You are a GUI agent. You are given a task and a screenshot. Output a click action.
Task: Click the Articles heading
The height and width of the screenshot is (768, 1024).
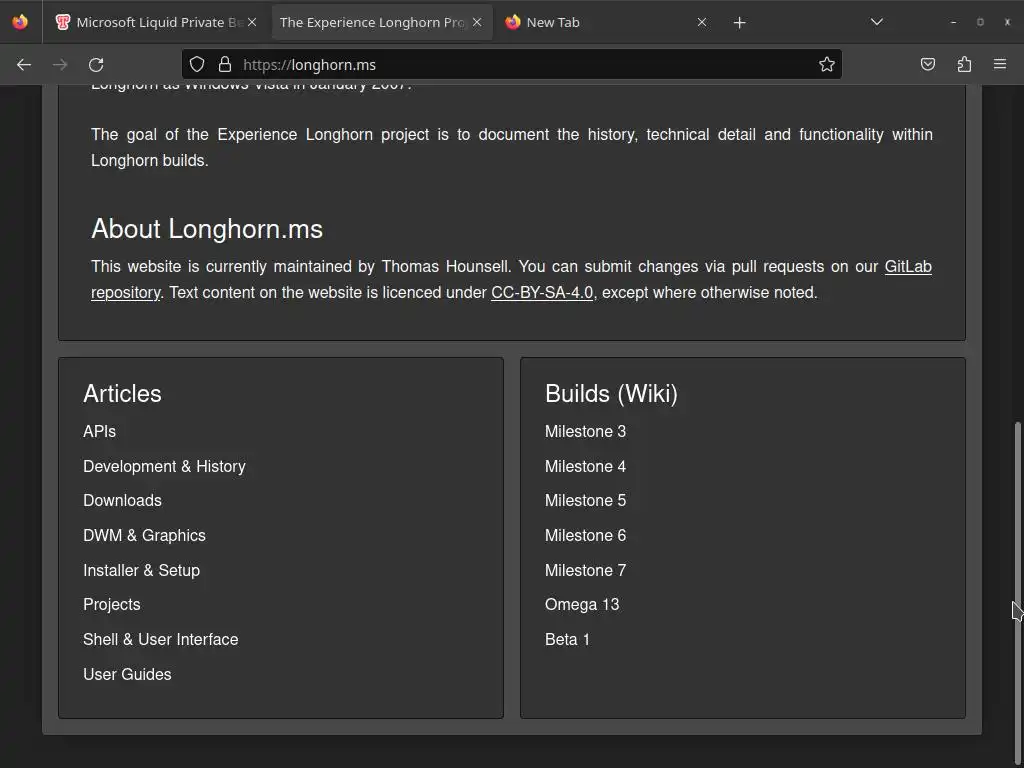tap(122, 394)
